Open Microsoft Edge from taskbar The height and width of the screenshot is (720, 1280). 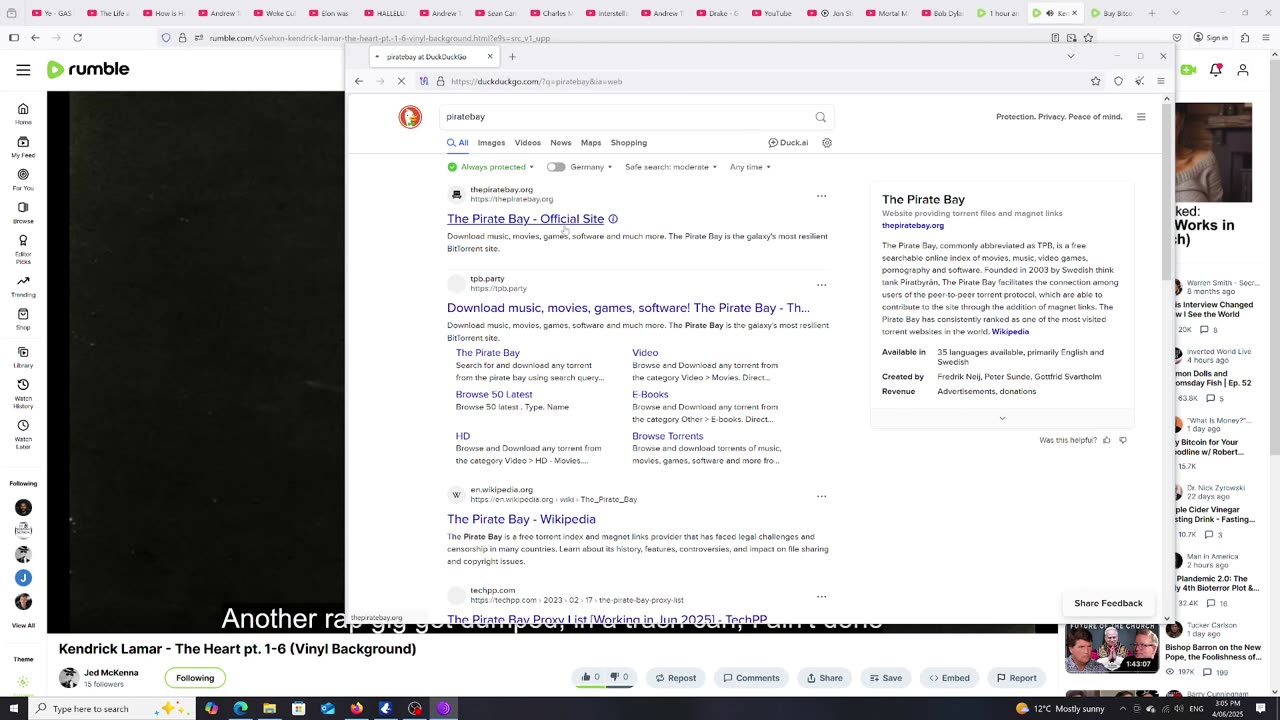pos(240,709)
